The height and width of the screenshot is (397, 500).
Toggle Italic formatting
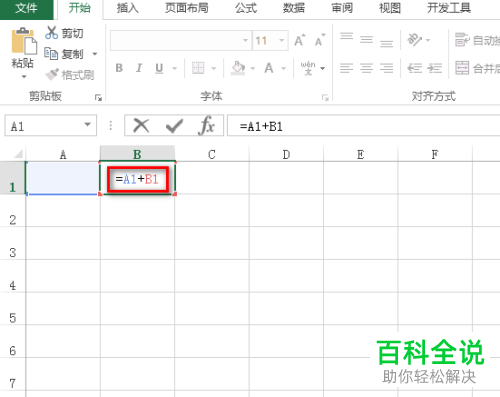tap(139, 68)
